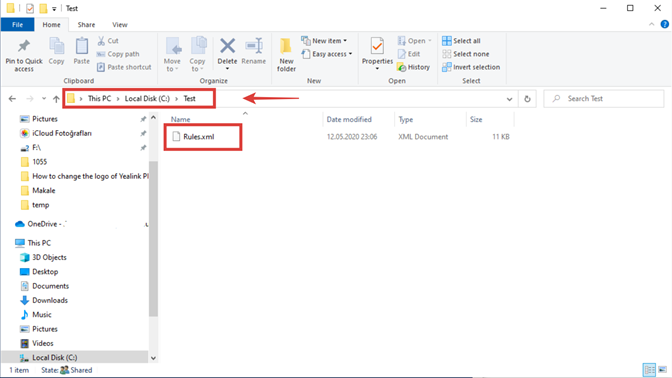This screenshot has width=672, height=378.
Task: Switch to the View ribbon tab
Action: (120, 25)
